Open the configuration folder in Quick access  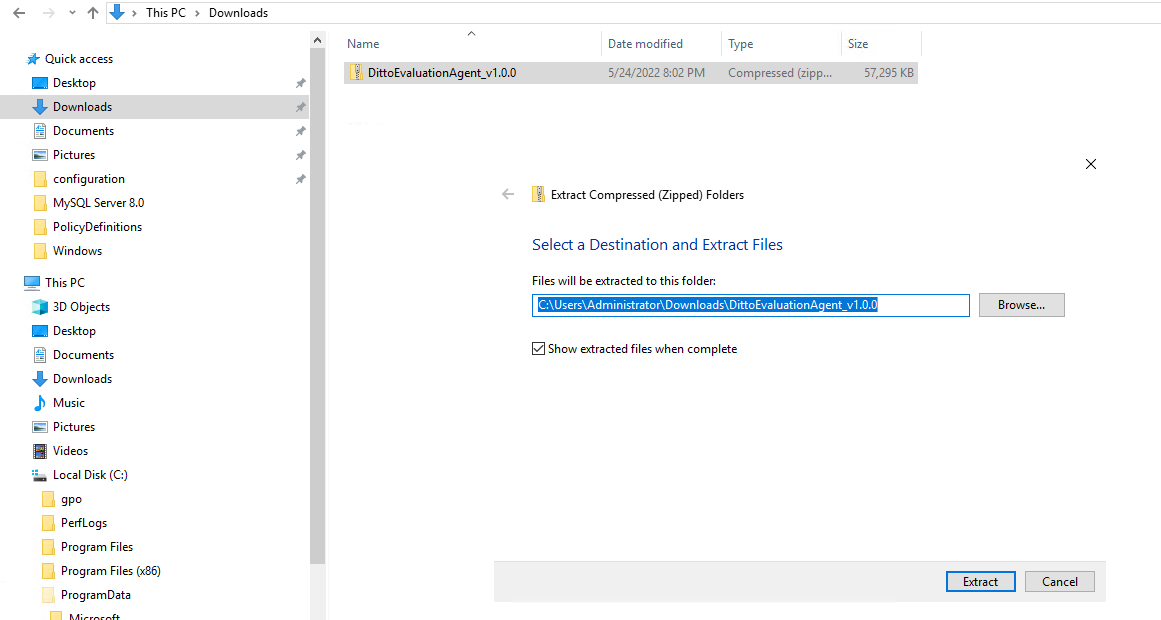coord(89,179)
